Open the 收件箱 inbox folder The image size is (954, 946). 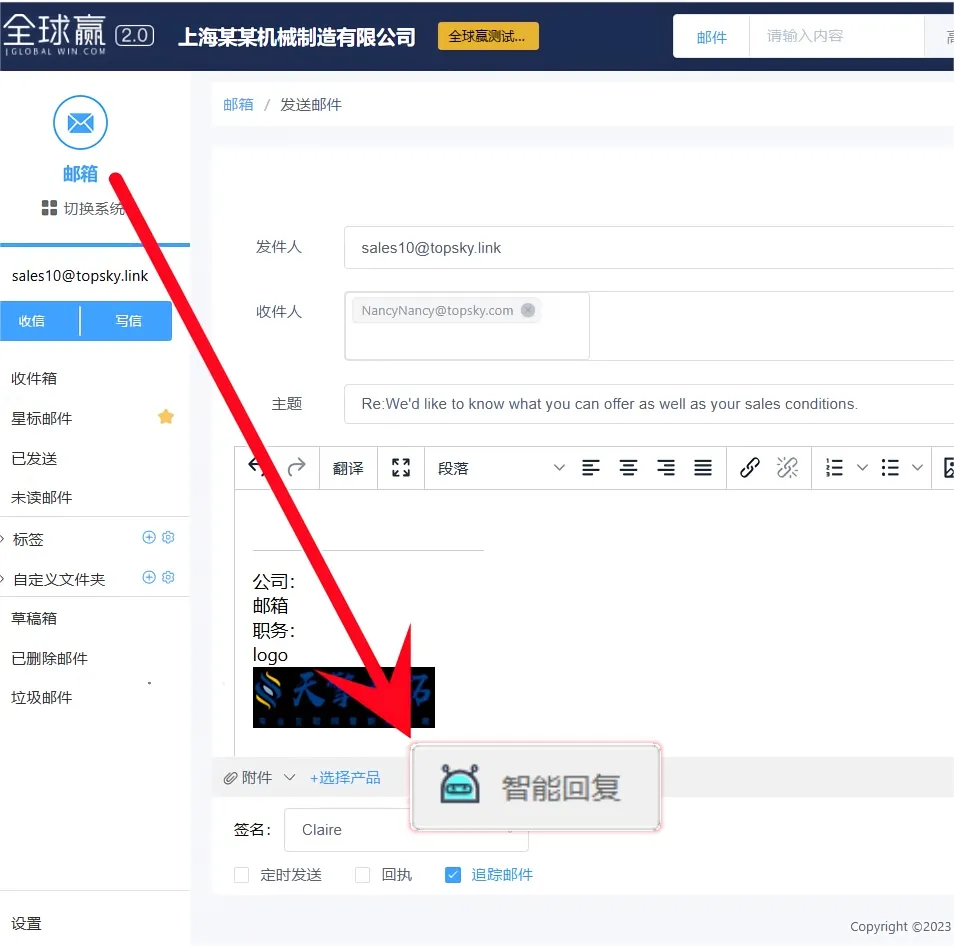coord(34,378)
